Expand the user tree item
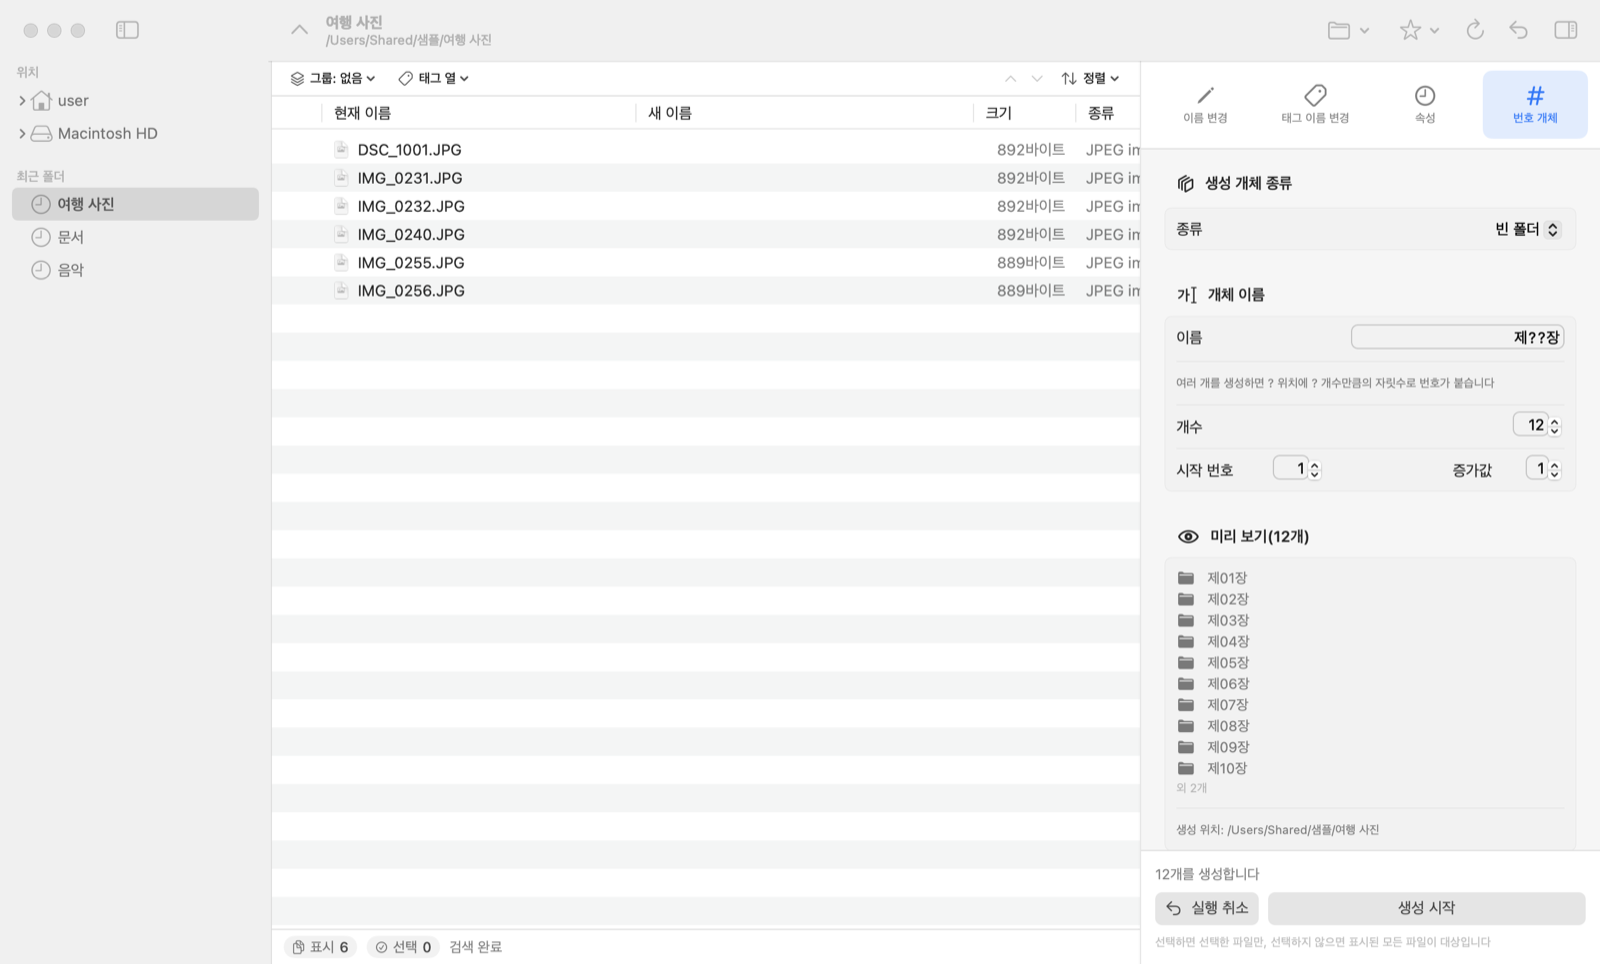The height and width of the screenshot is (964, 1600). 22,101
